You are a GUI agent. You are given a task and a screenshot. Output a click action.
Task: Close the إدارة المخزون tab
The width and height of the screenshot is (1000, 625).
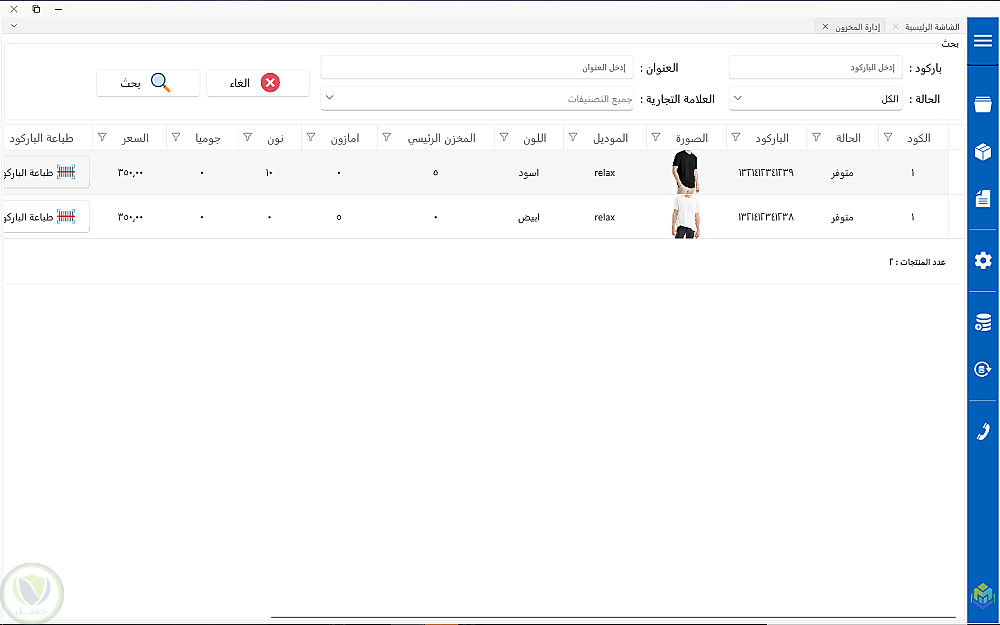[x=825, y=27]
